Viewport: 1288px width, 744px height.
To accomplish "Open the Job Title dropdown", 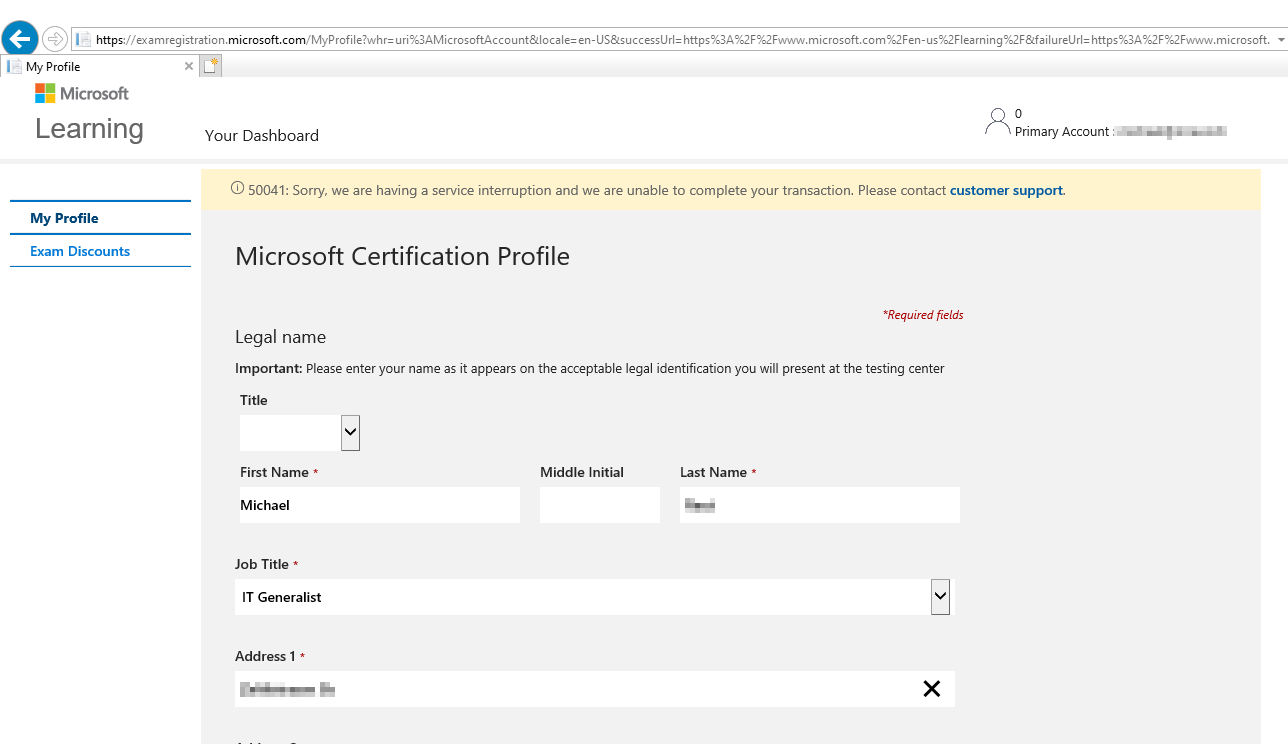I will tap(940, 597).
